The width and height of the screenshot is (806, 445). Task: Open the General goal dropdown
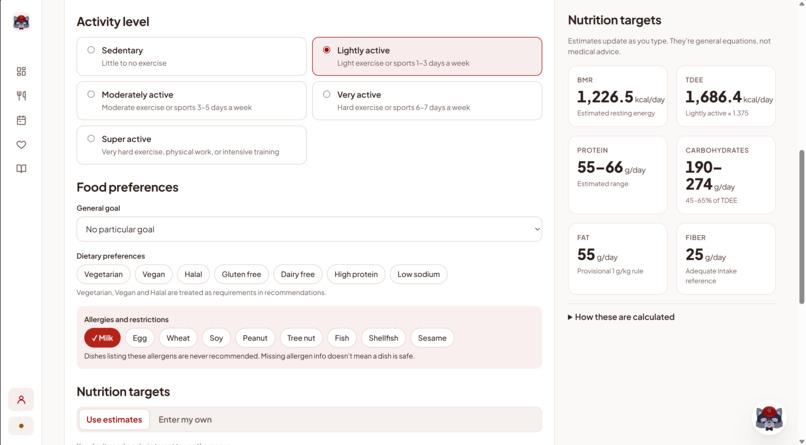[309, 229]
